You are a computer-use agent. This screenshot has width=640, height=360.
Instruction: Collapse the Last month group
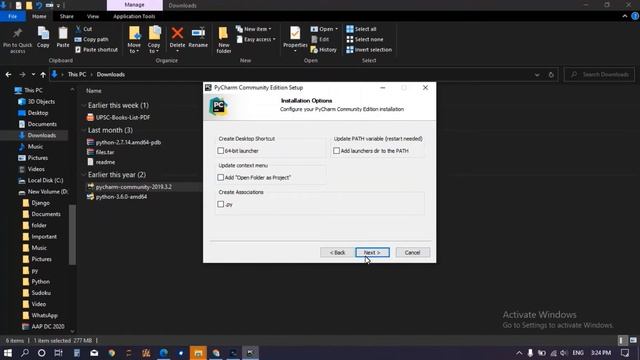pos(84,130)
